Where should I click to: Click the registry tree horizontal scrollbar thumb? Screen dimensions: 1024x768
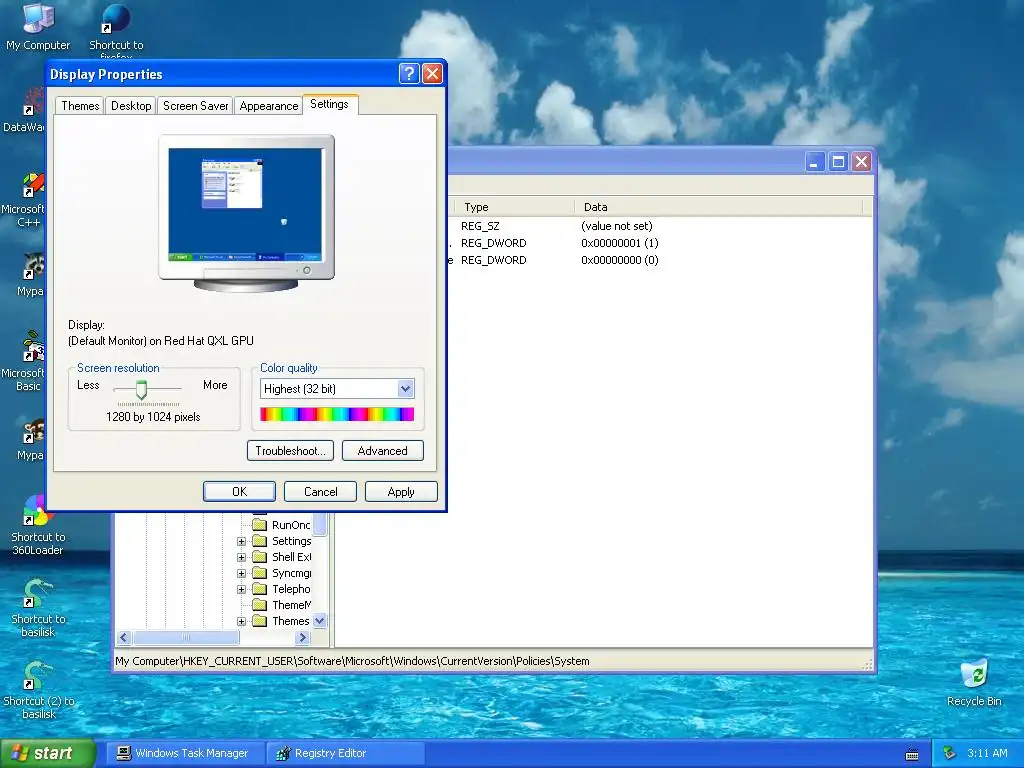[186, 637]
